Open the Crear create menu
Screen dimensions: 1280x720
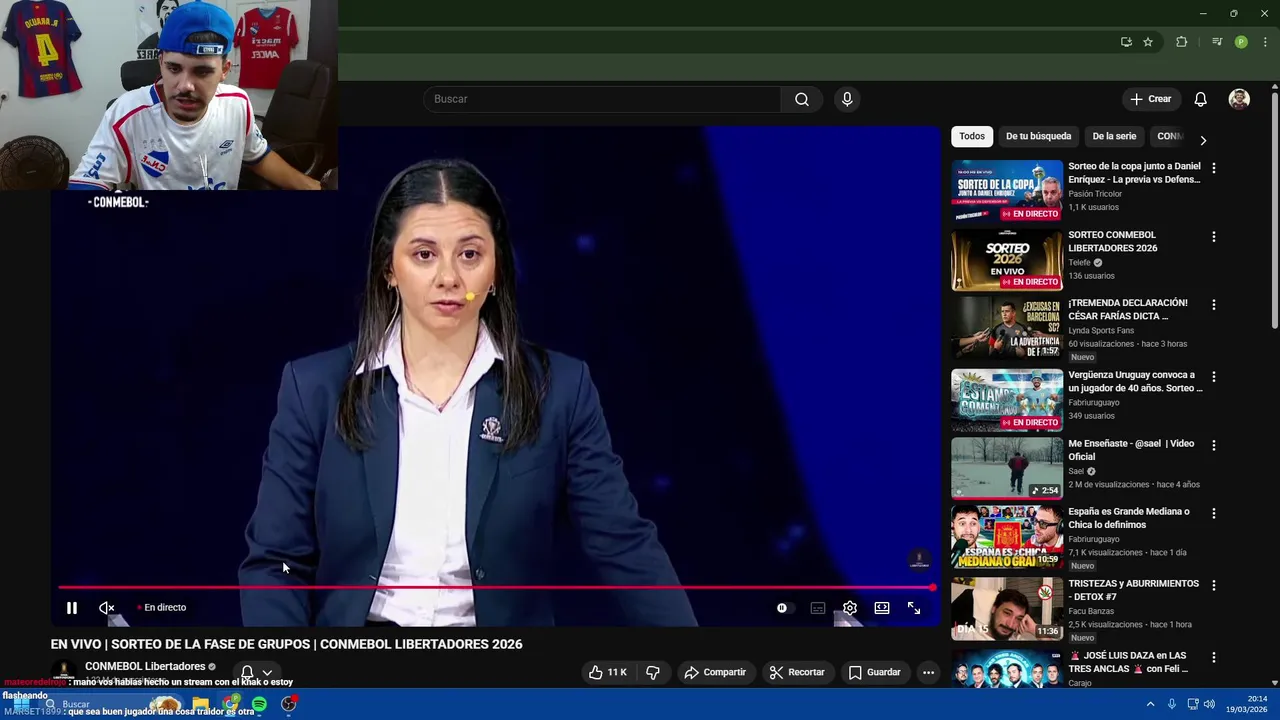pyautogui.click(x=1151, y=99)
